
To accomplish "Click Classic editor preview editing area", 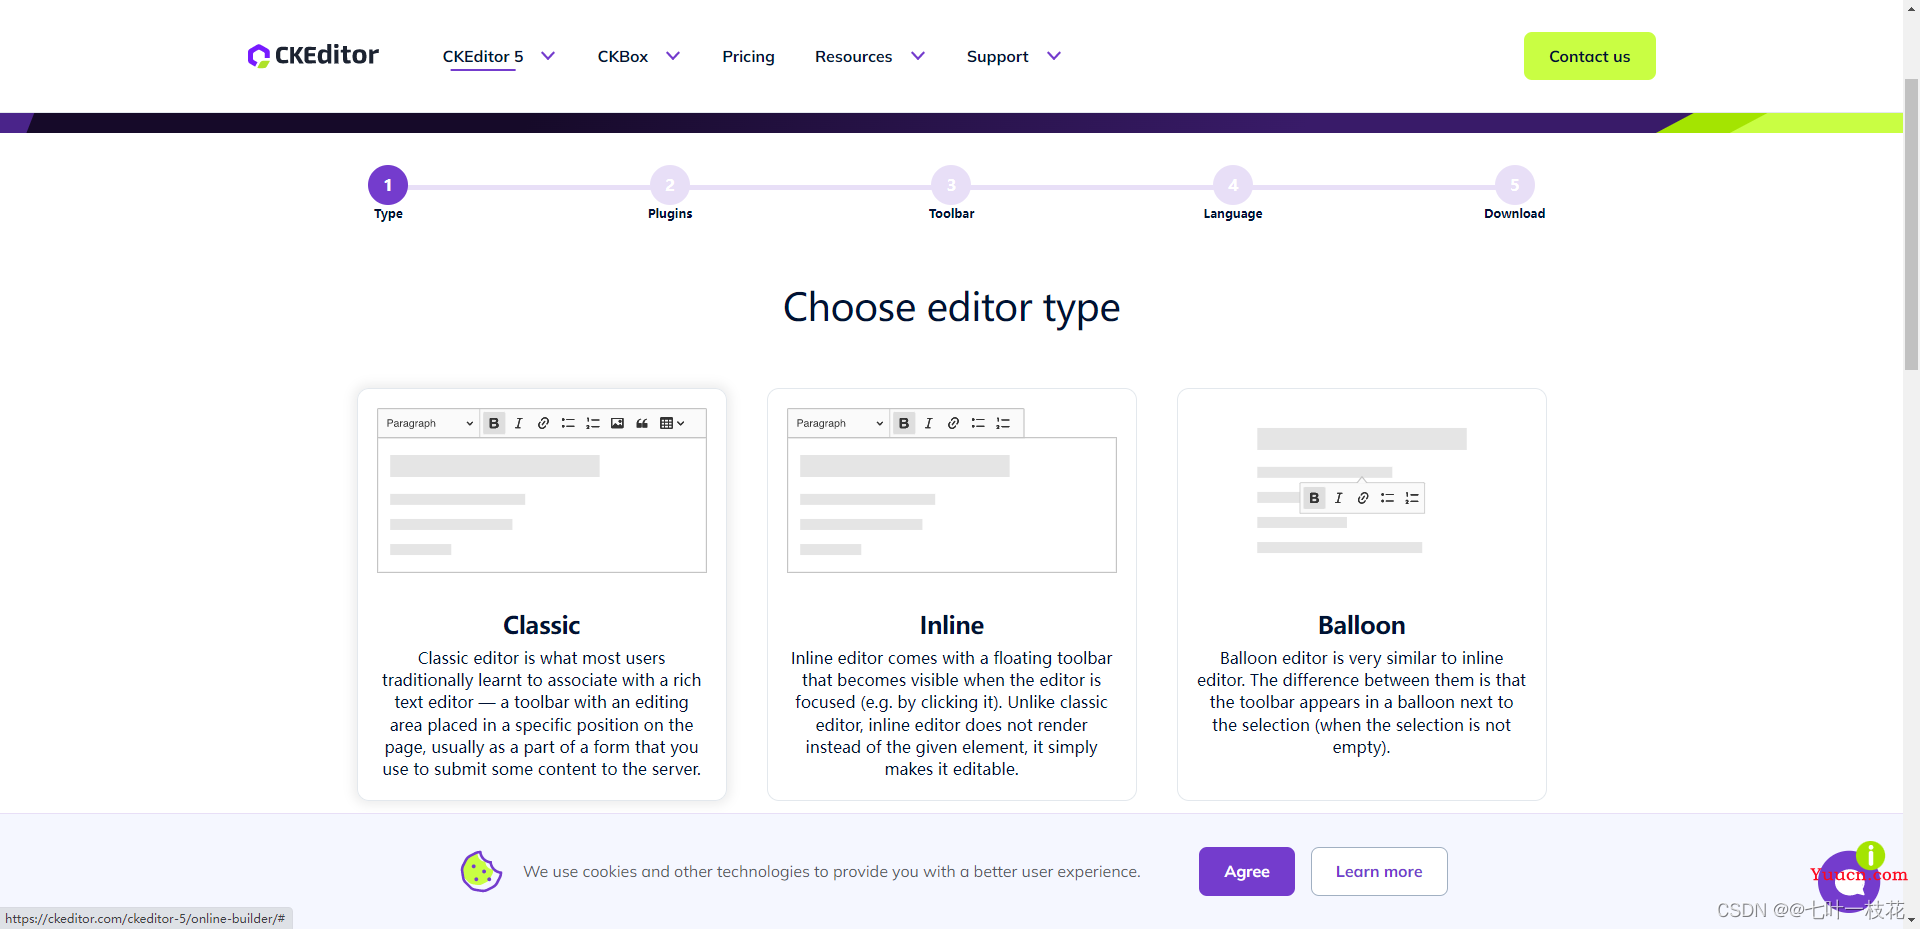I will [x=541, y=505].
